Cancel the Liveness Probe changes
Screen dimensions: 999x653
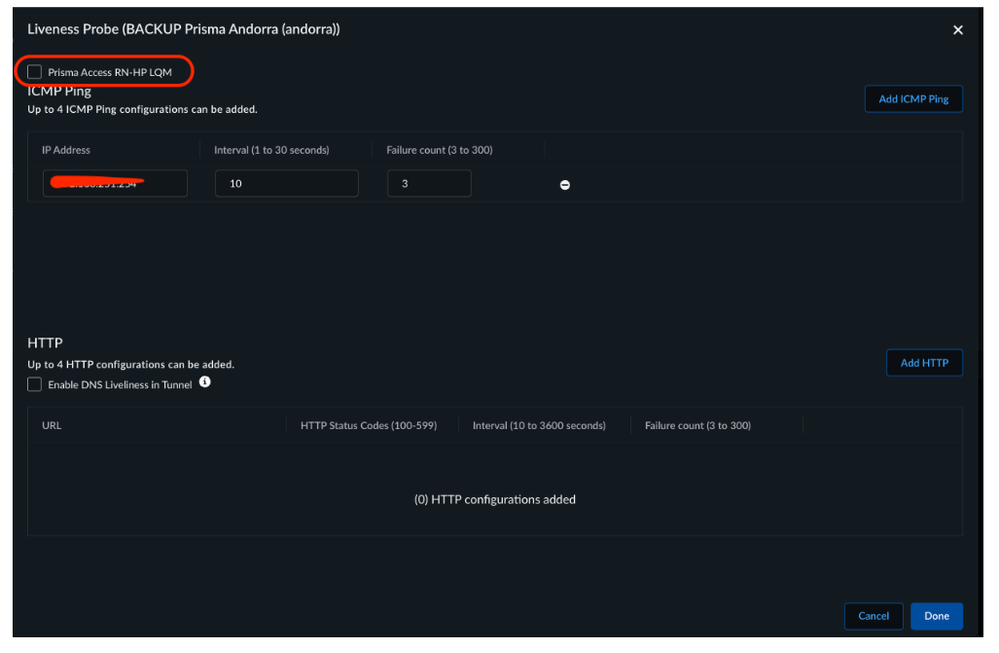[873, 616]
